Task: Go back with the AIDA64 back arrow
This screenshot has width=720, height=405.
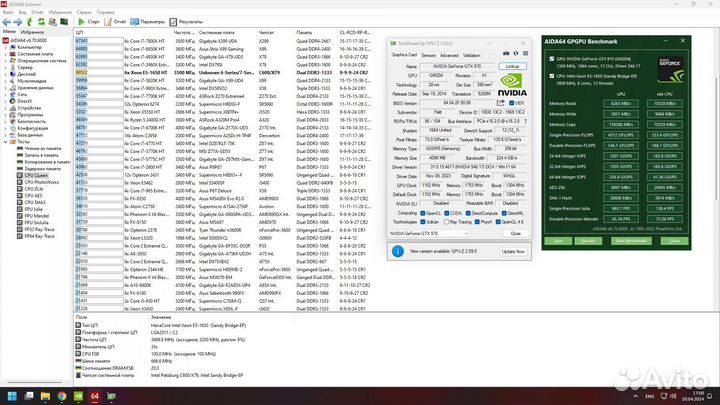Action: click(6, 22)
